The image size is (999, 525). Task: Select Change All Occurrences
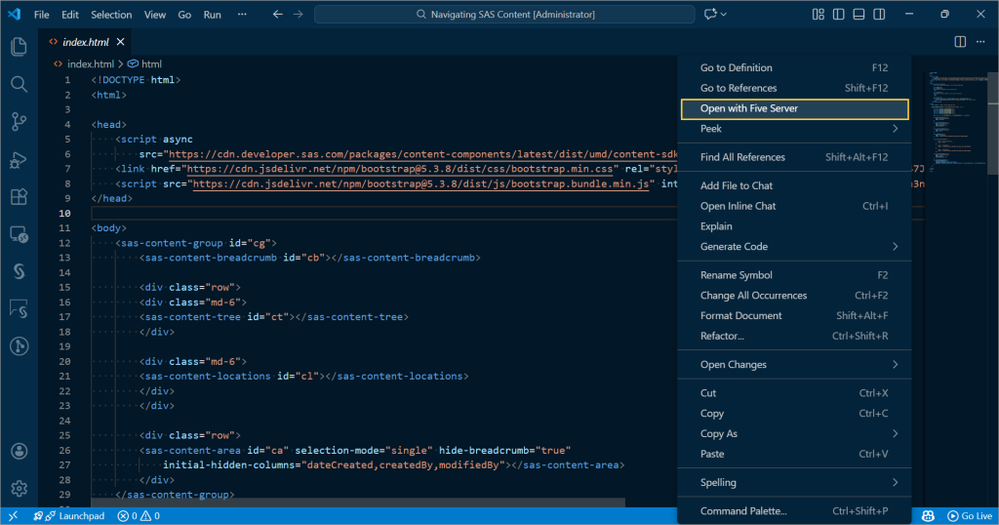794,296
